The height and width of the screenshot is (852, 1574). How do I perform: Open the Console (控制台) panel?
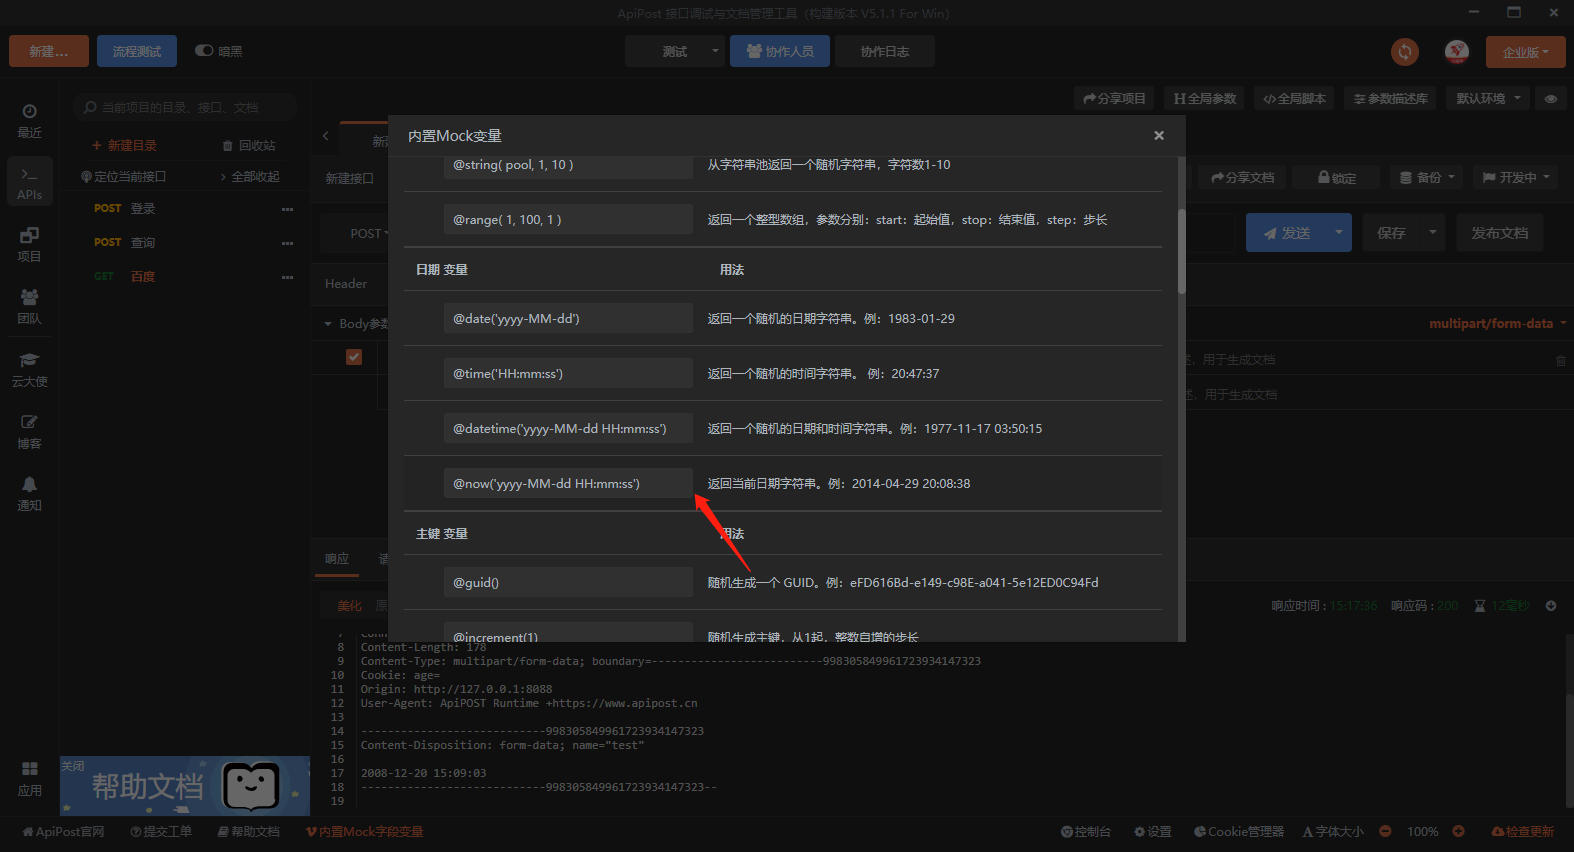pos(1086,831)
